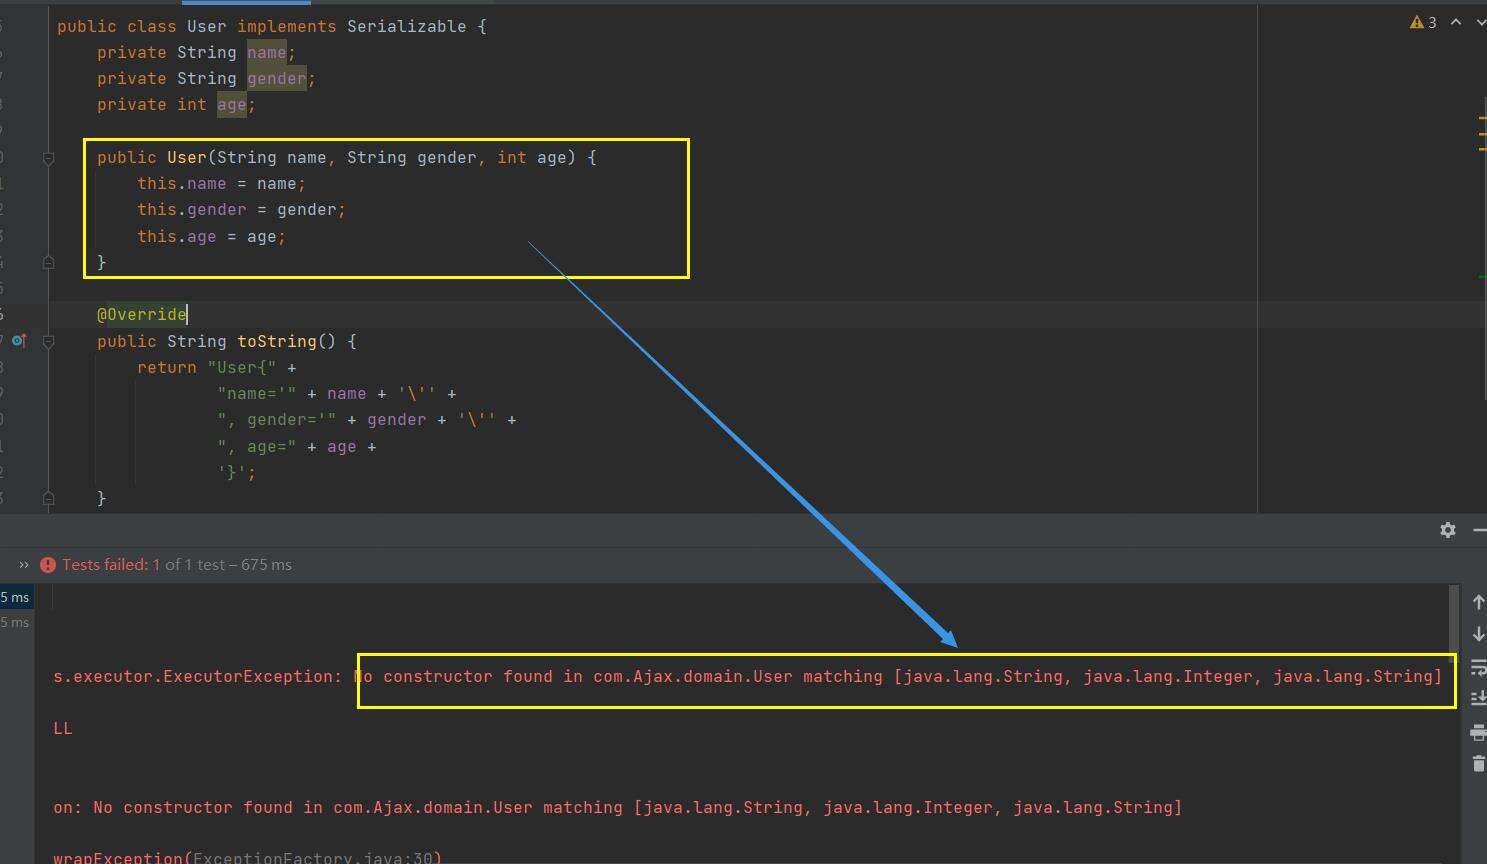Toggle soft-wrap in the console output
Screen dimensions: 1487x864
click(x=1478, y=667)
